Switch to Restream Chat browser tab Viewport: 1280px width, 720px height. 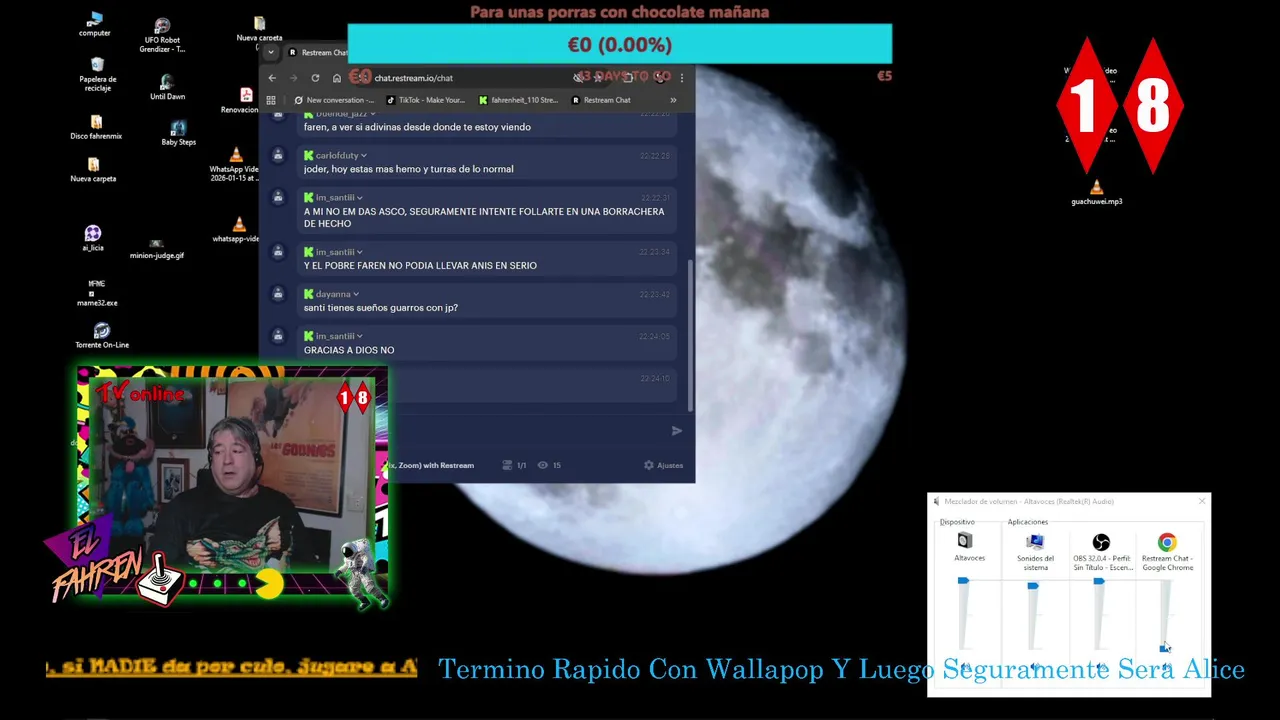[318, 52]
